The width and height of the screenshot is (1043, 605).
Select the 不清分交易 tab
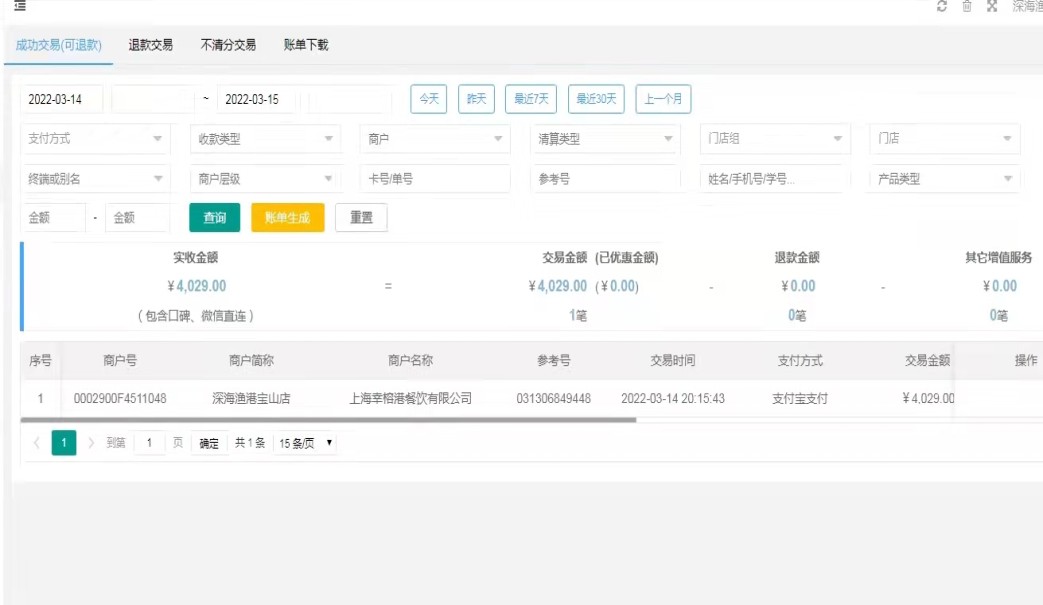click(x=228, y=45)
